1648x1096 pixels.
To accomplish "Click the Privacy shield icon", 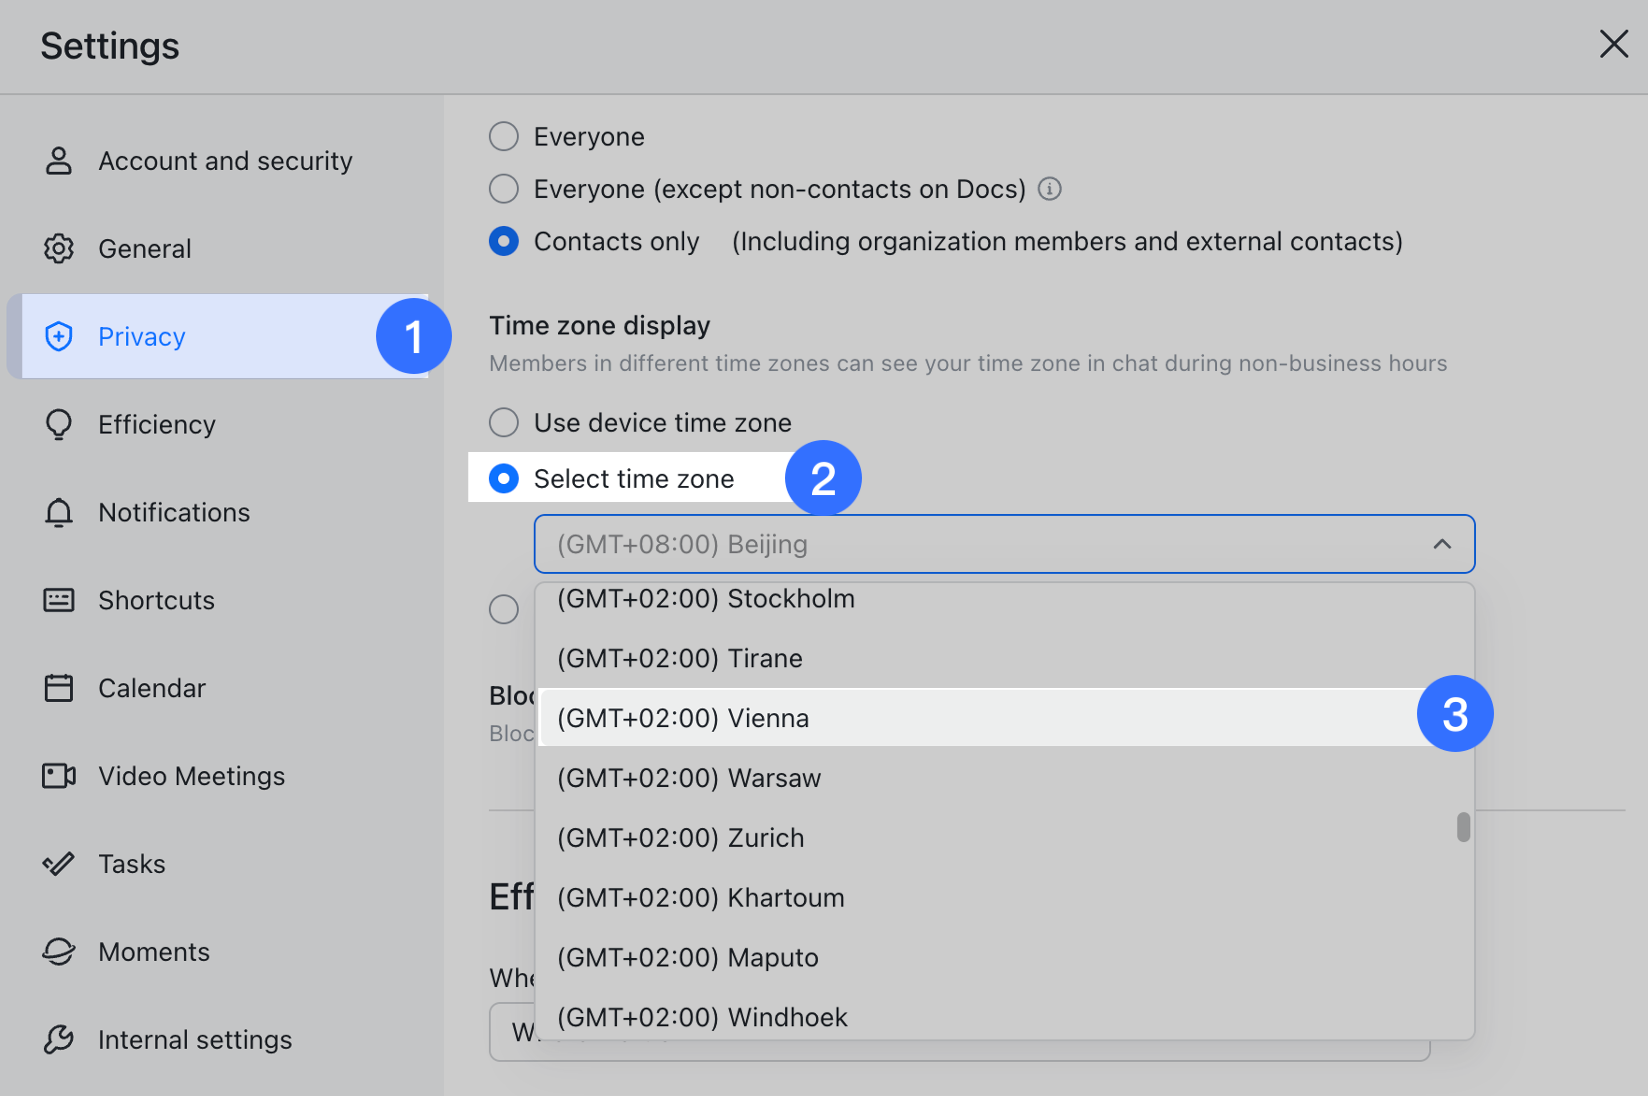I will pos(59,337).
